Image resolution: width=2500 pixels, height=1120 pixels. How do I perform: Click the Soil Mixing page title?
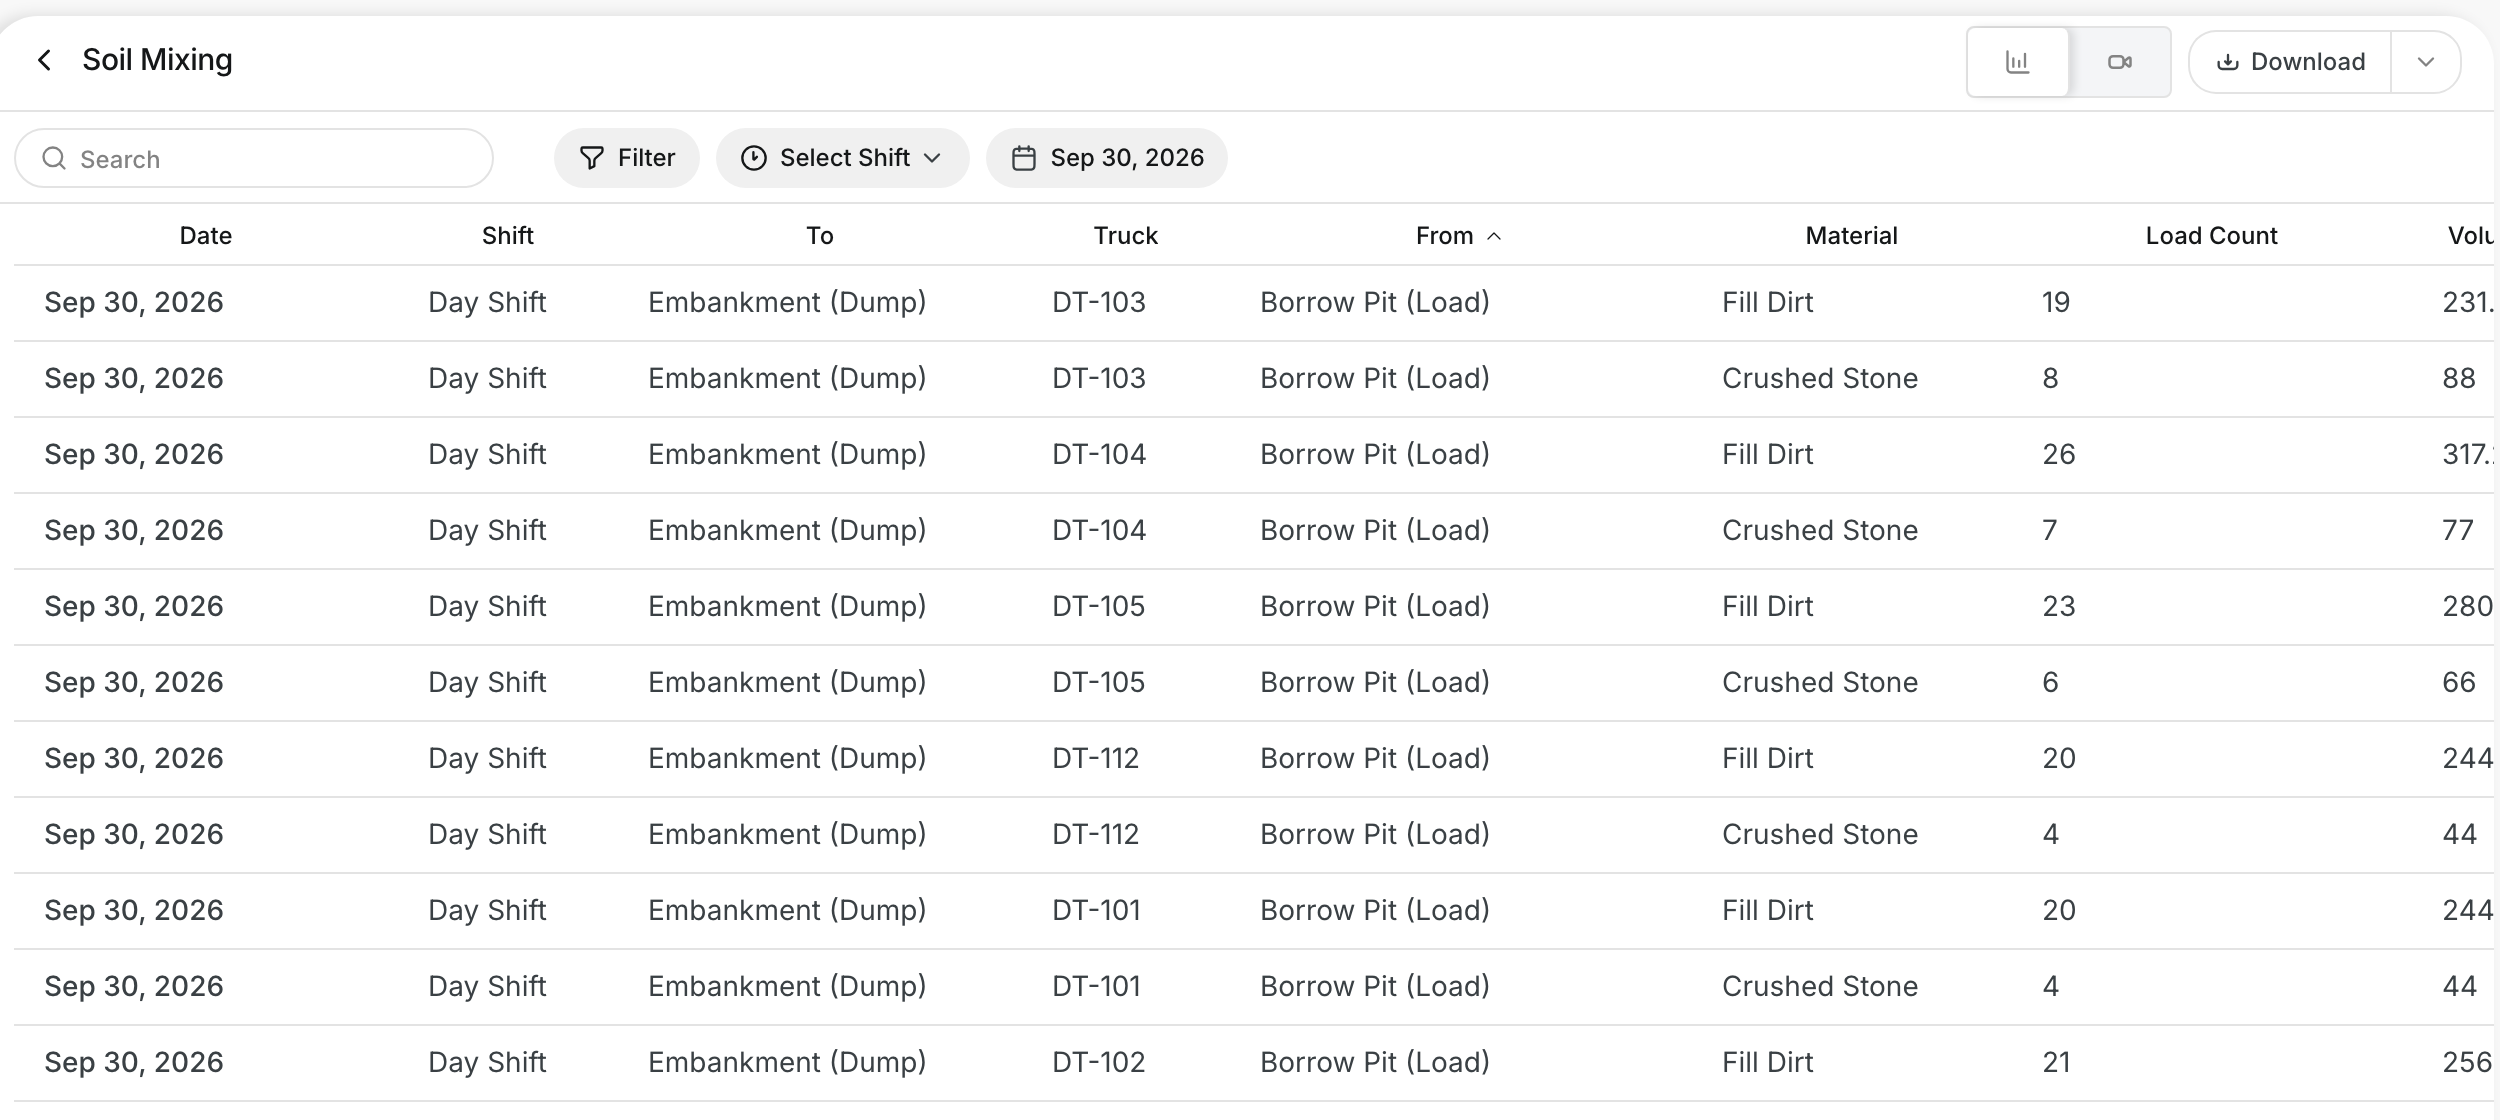(157, 60)
